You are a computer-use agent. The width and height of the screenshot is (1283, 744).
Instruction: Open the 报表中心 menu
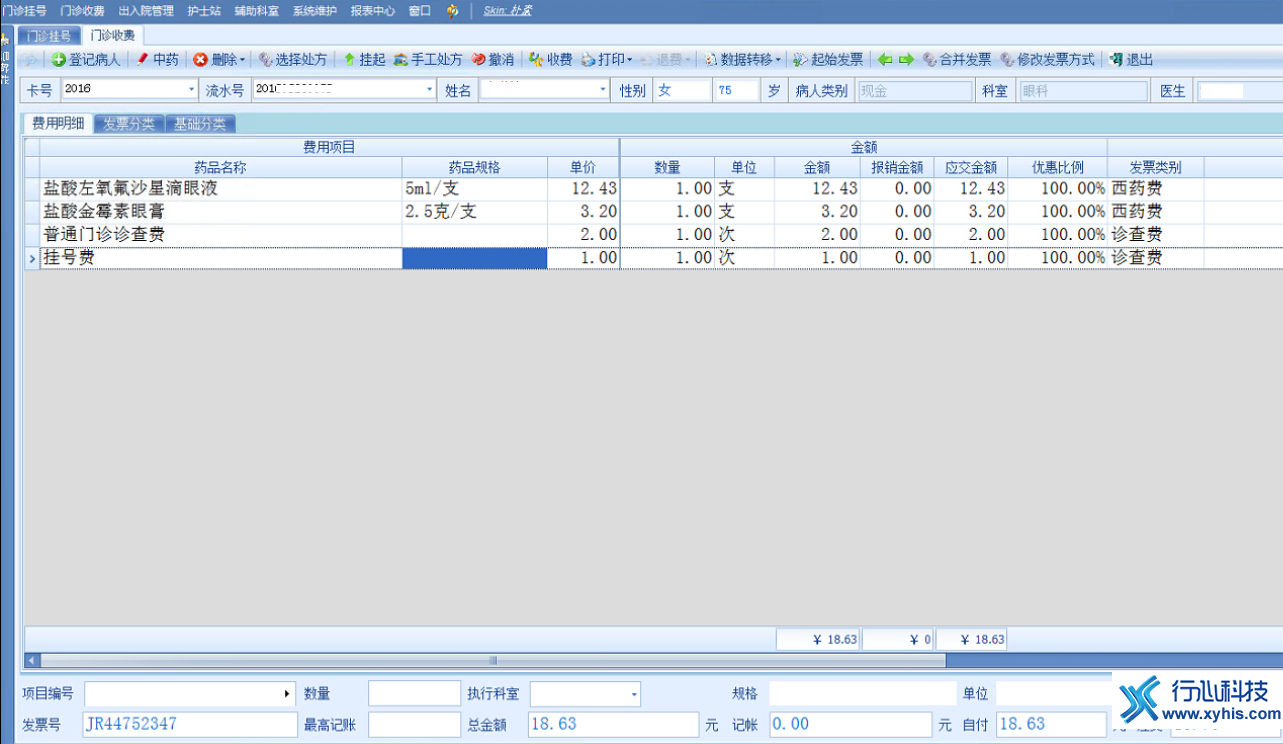click(x=373, y=11)
